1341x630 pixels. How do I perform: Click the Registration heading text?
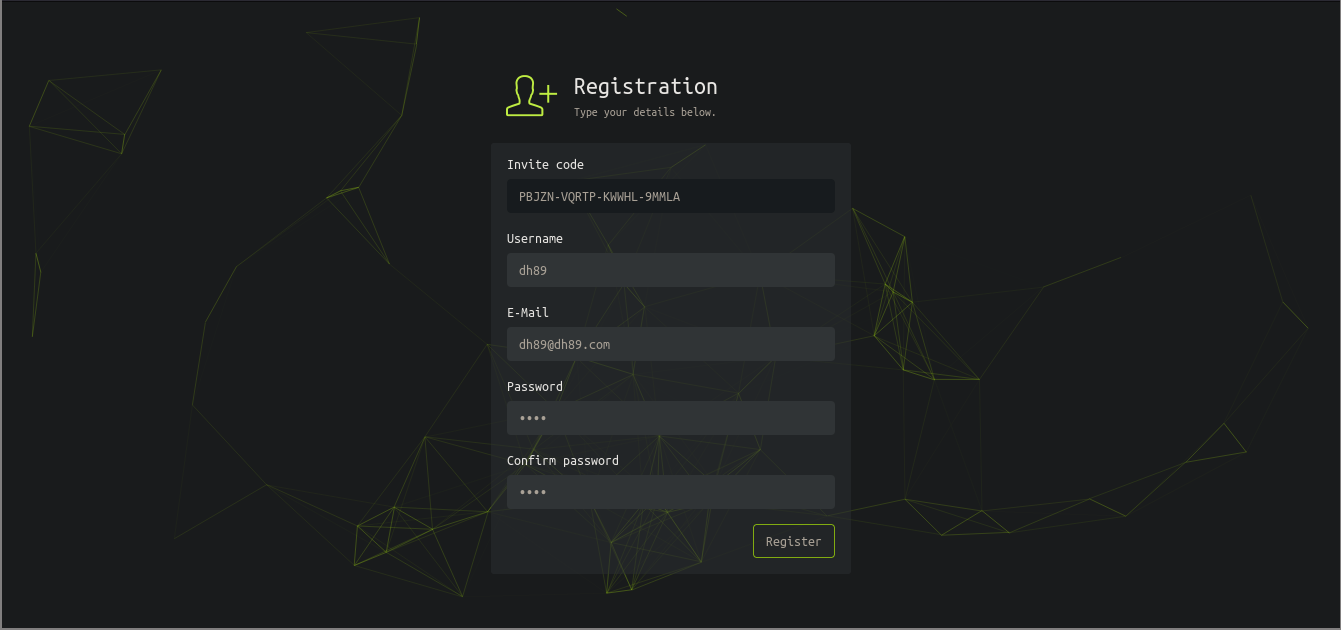coord(646,86)
